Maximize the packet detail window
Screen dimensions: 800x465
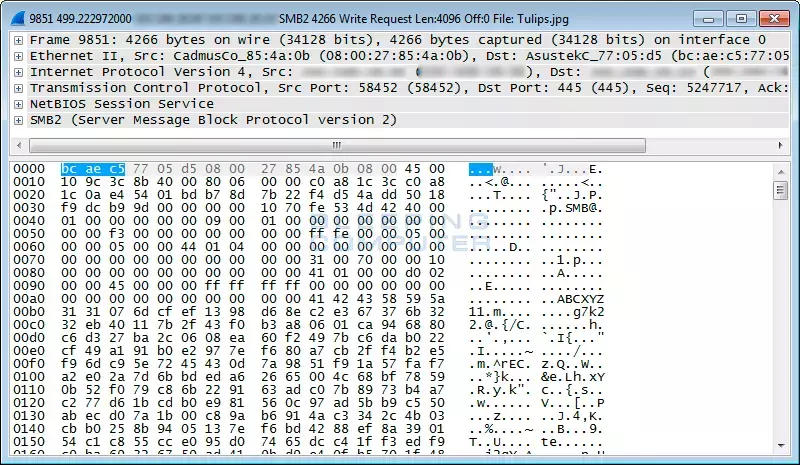pos(741,19)
